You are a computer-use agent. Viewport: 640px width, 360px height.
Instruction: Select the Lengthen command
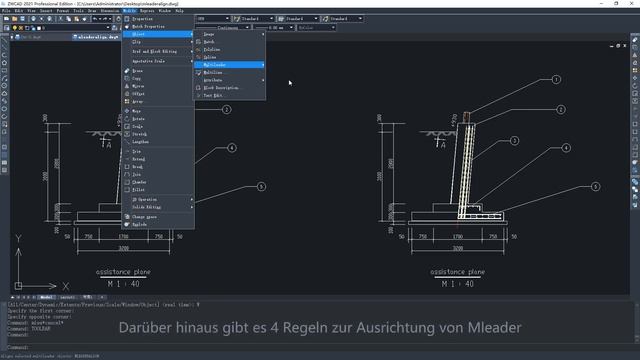(158, 142)
